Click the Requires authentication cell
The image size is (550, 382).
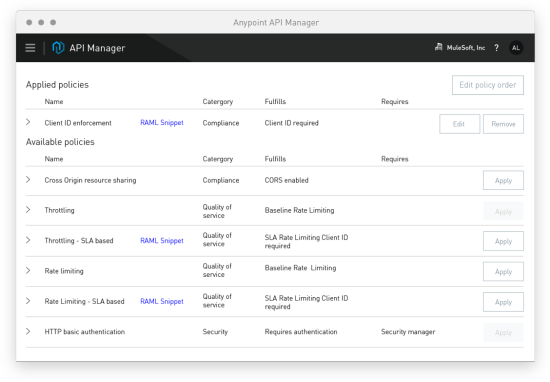301,332
